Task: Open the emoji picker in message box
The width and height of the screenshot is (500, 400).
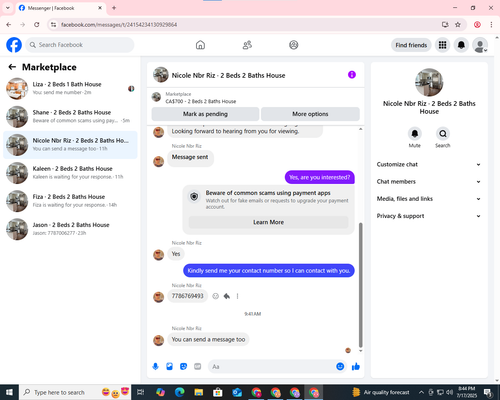Action: [x=340, y=367]
